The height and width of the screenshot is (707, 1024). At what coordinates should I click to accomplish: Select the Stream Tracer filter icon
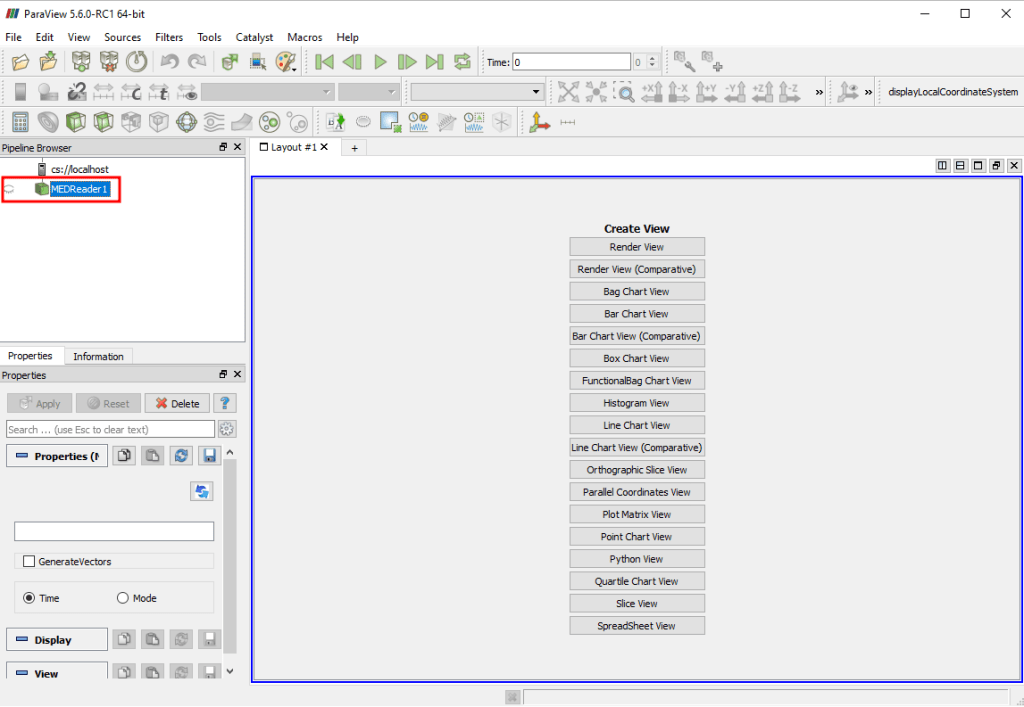pyautogui.click(x=212, y=122)
